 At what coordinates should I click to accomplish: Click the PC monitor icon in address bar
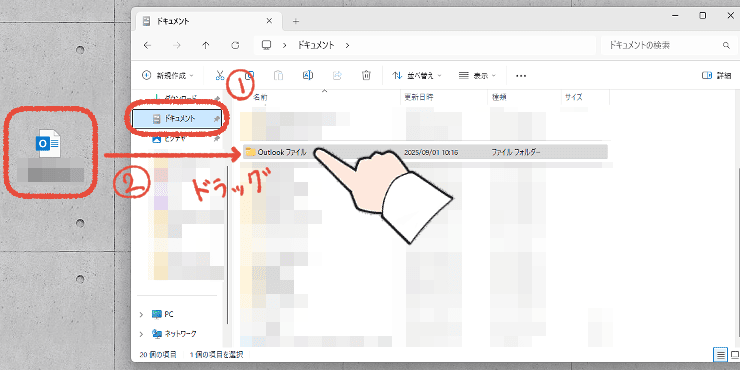point(267,45)
